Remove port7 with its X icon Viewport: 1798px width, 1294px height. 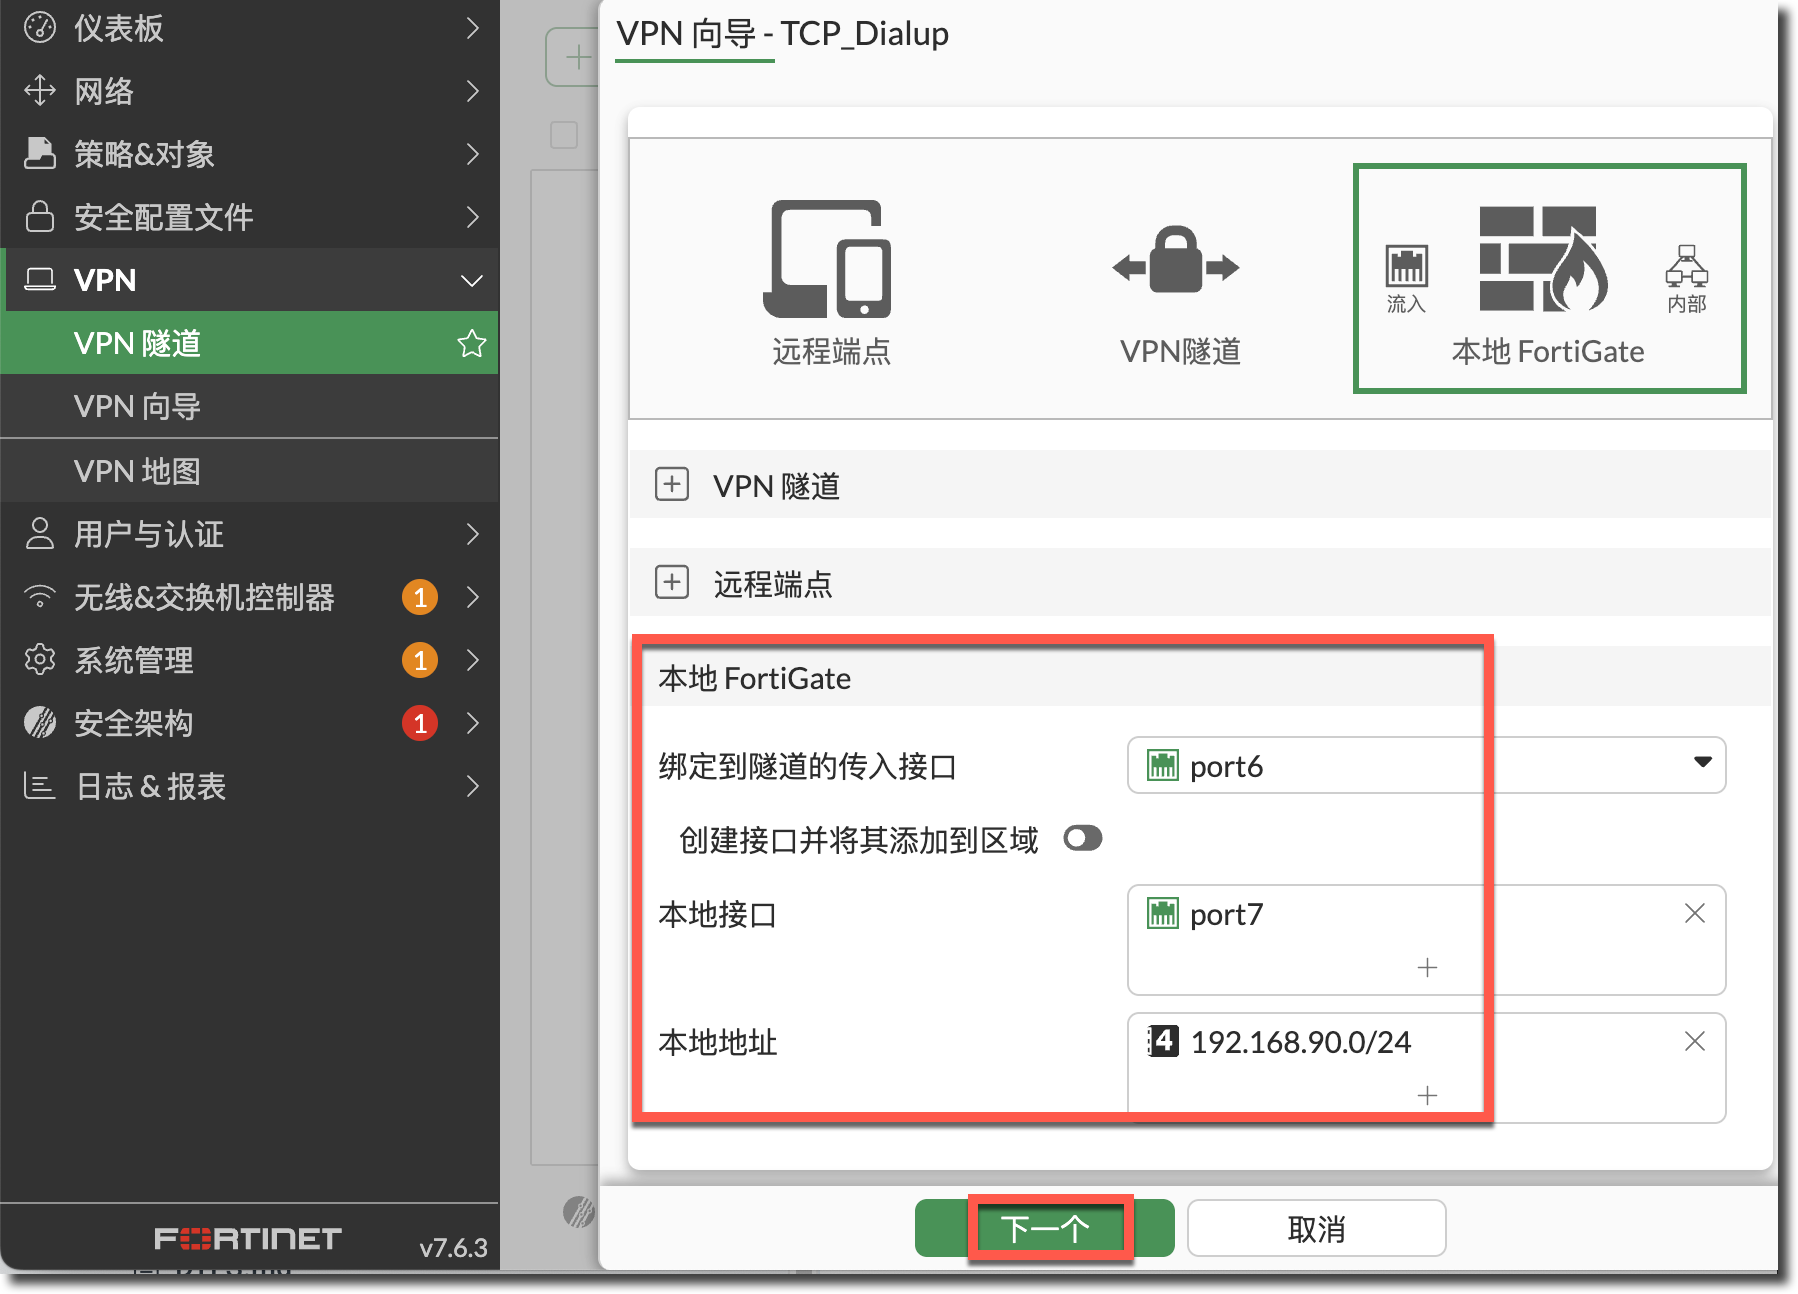pyautogui.click(x=1695, y=913)
